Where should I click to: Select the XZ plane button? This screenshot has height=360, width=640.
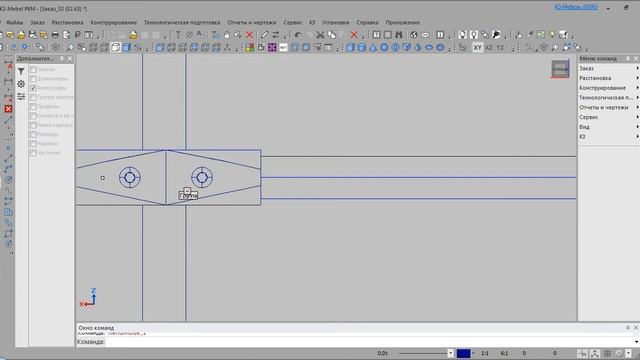coord(489,48)
